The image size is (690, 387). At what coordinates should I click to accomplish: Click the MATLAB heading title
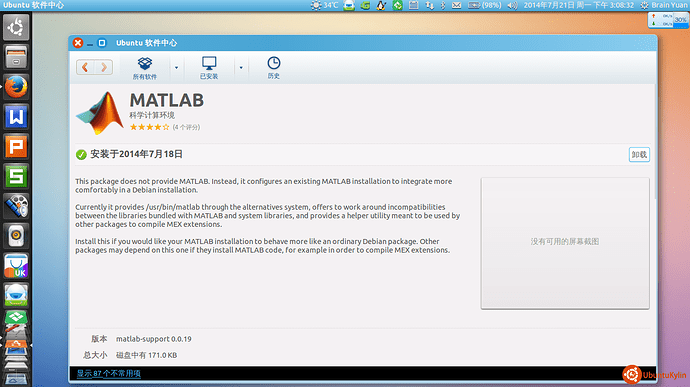pyautogui.click(x=167, y=100)
